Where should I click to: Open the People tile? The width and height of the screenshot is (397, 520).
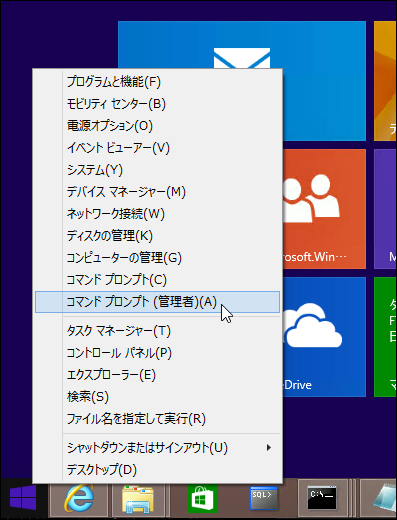pyautogui.click(x=324, y=209)
